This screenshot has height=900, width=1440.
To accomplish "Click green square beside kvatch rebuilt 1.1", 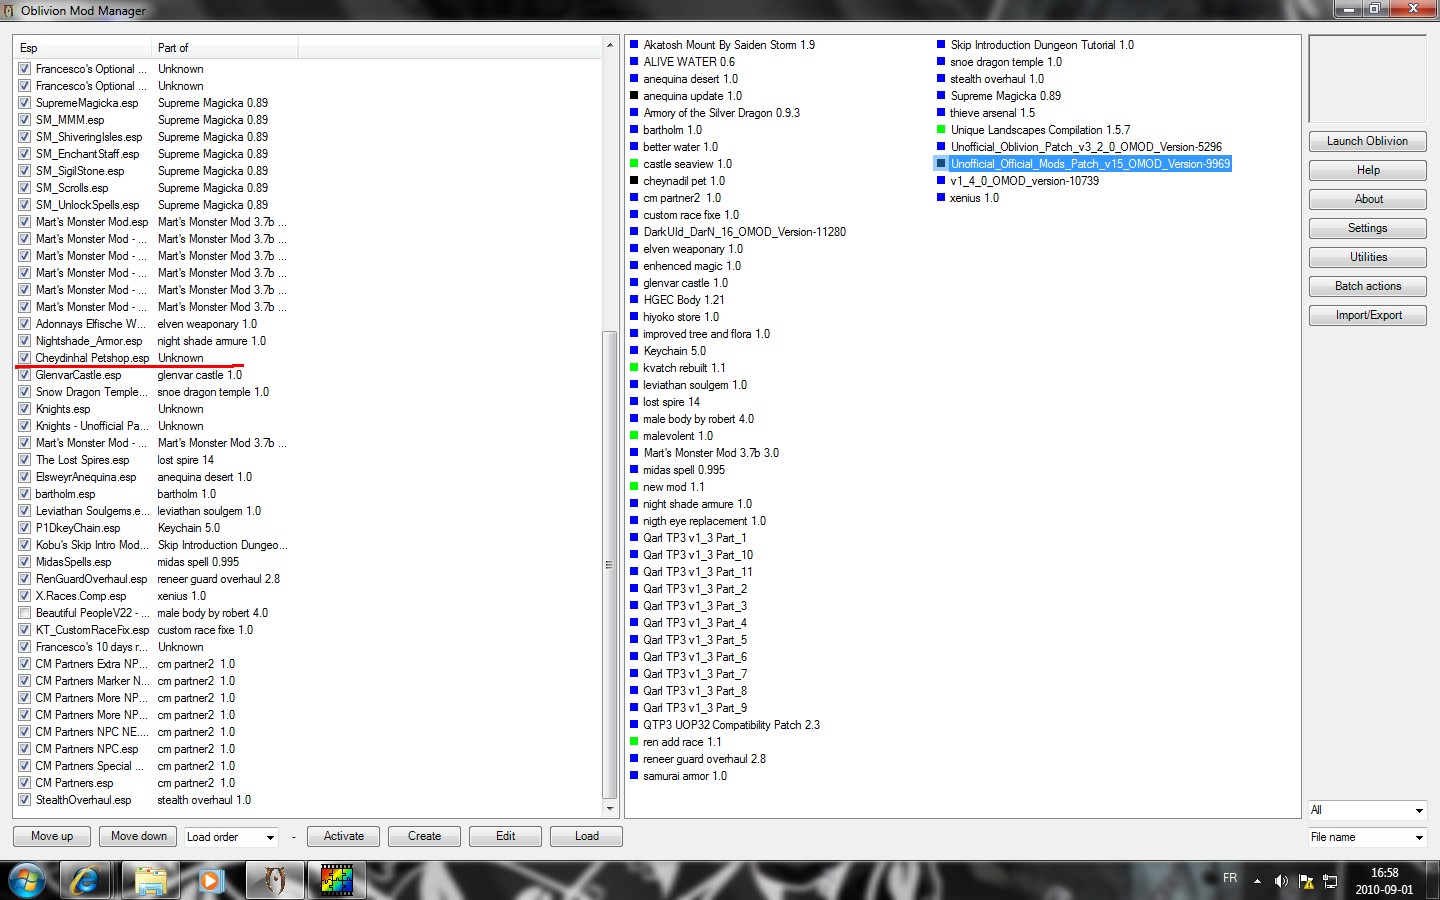I will (x=634, y=368).
